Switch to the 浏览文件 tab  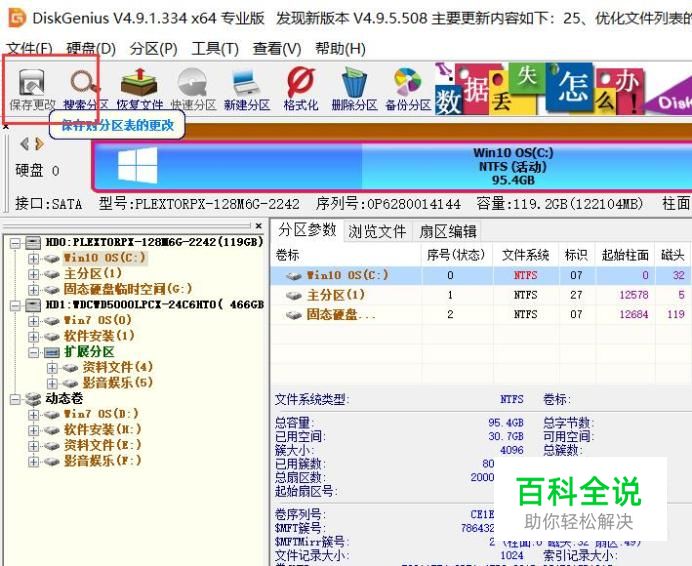click(x=377, y=231)
